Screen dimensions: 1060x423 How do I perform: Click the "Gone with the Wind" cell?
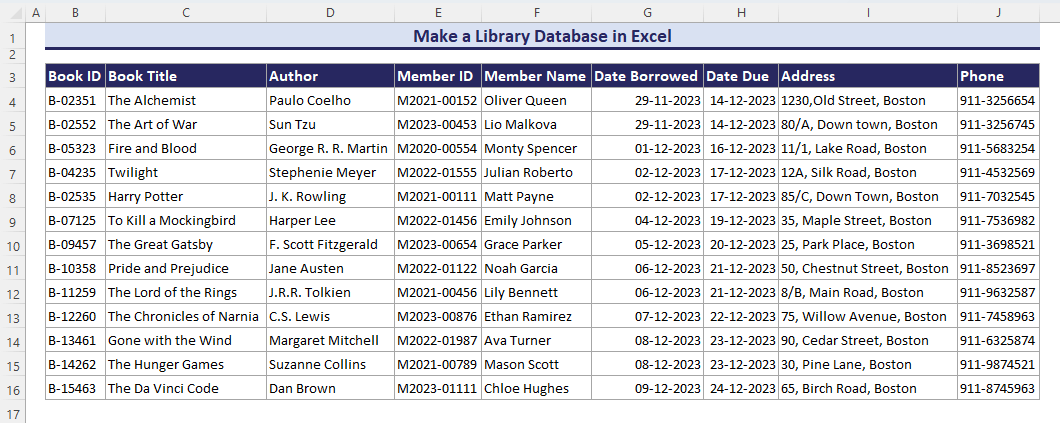point(185,340)
